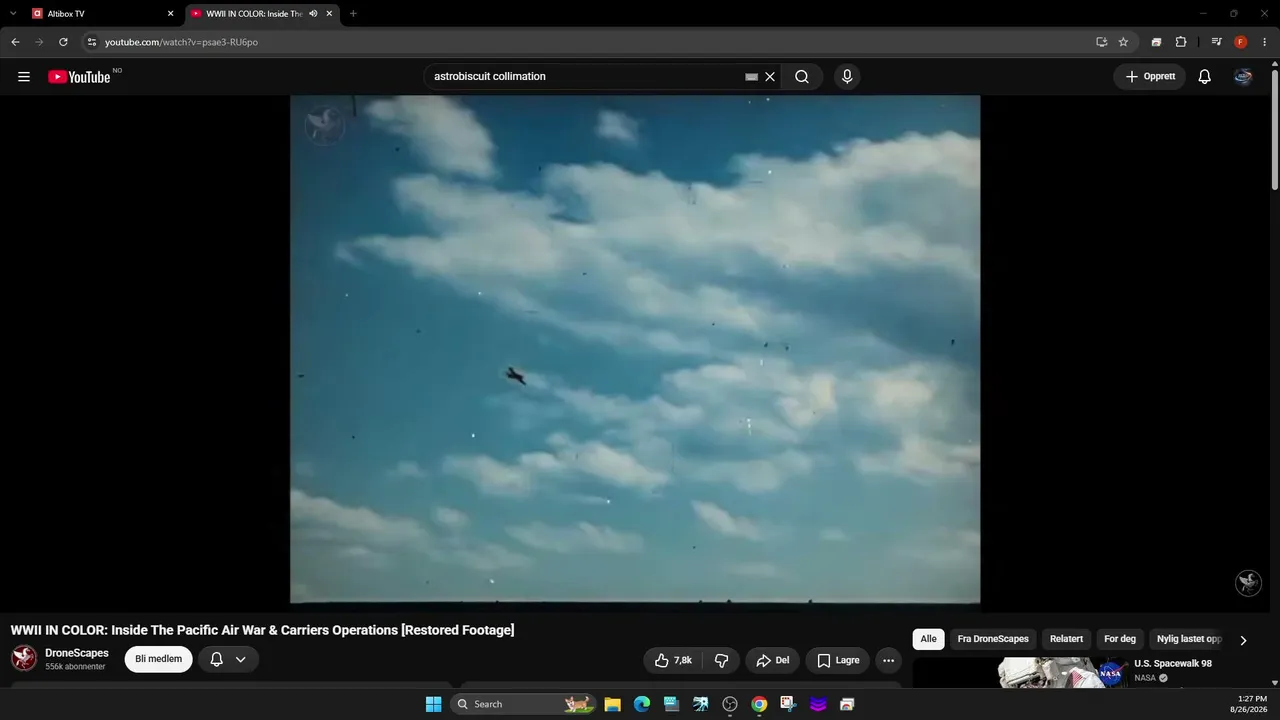Open Chrome profile F avatar
The image size is (1280, 720).
(x=1241, y=42)
